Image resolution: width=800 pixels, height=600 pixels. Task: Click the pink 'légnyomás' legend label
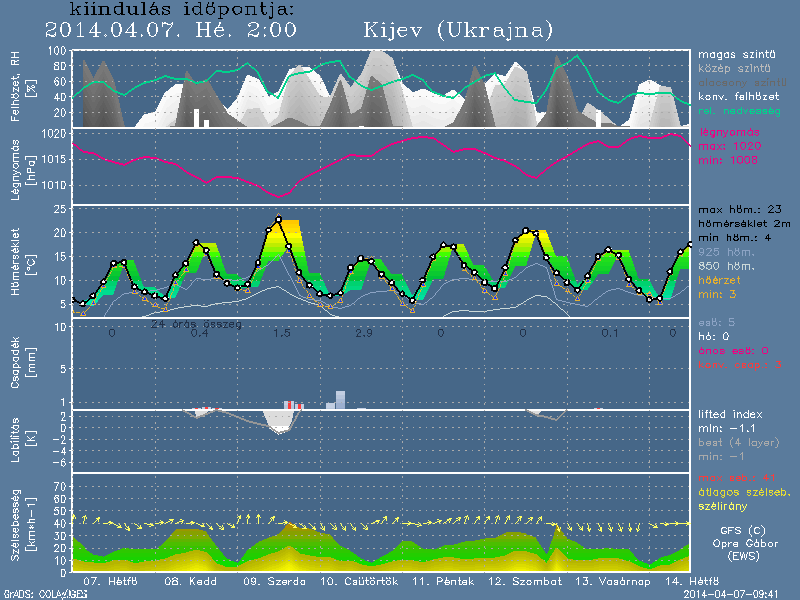tap(730, 132)
